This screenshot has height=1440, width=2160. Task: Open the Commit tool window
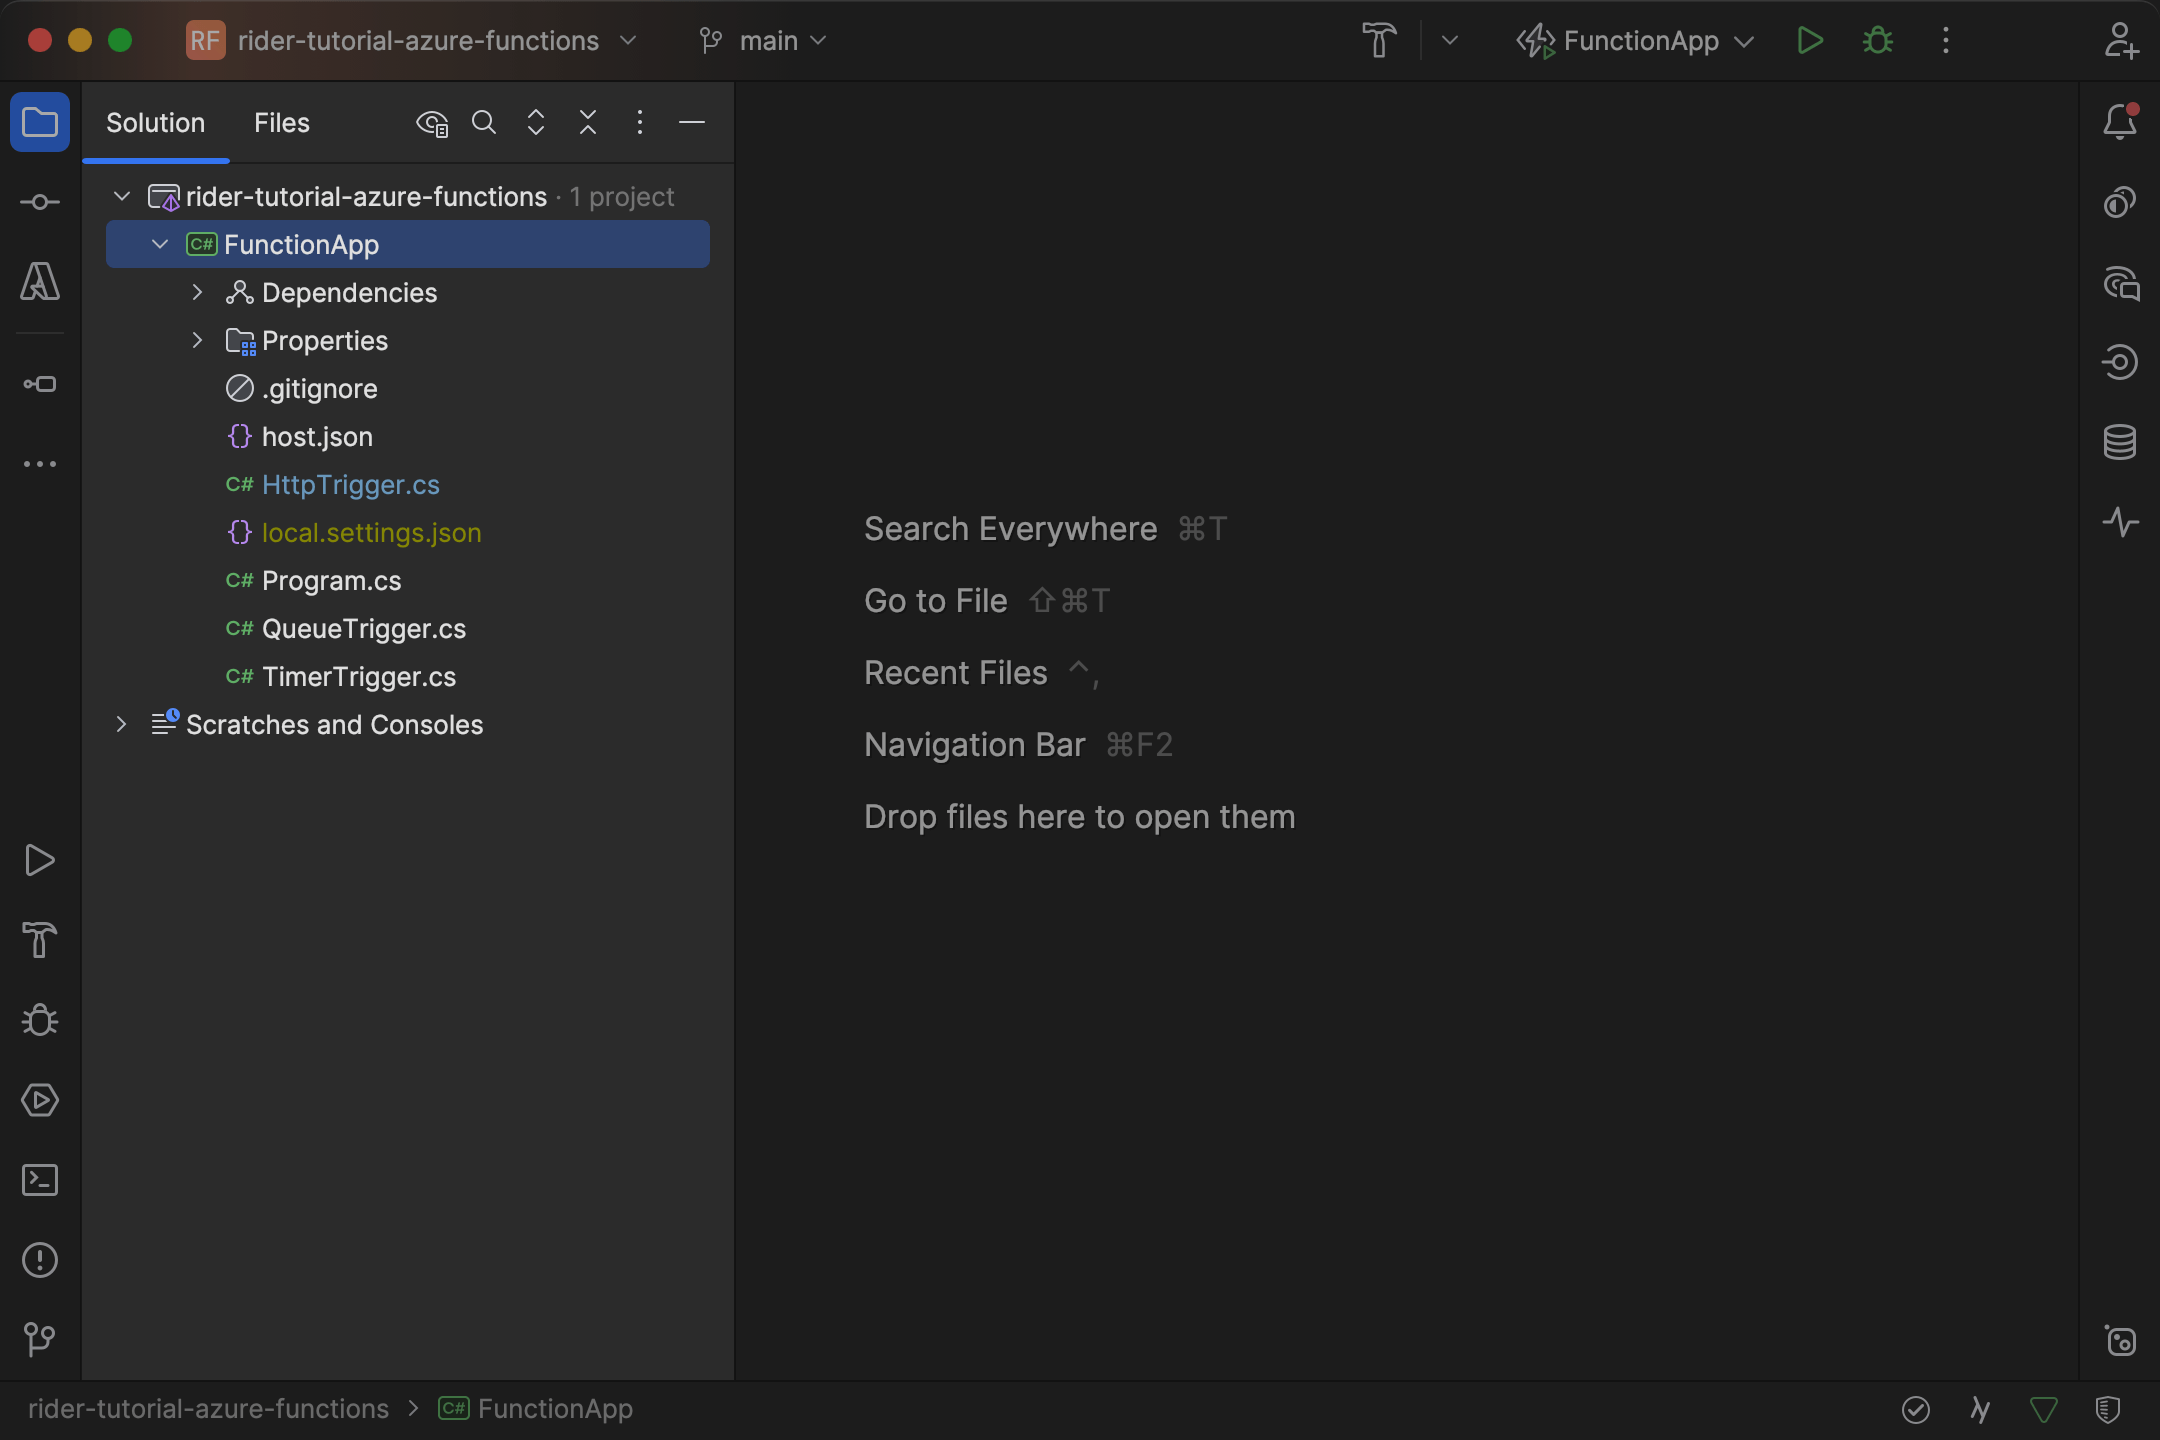coord(40,201)
